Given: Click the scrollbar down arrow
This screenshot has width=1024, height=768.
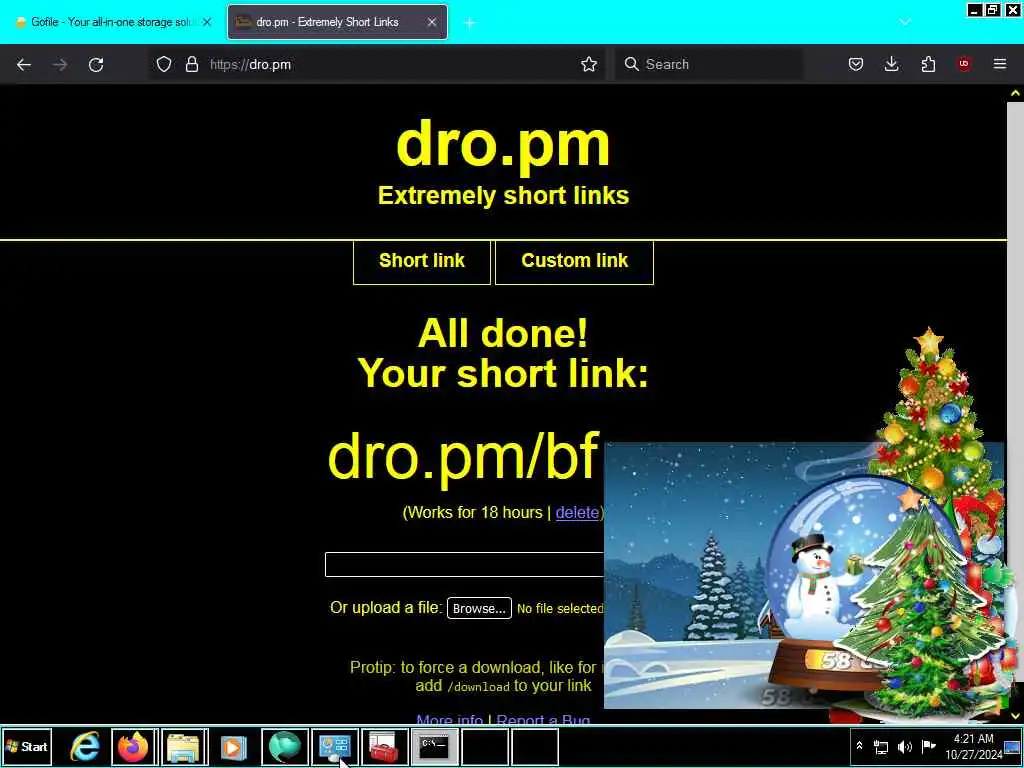Looking at the screenshot, I should coord(1016,716).
